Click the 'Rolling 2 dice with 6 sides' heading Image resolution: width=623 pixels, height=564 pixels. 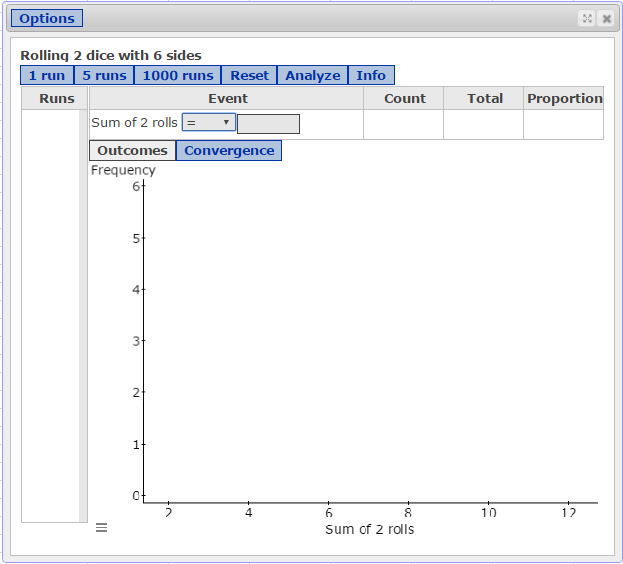(111, 55)
